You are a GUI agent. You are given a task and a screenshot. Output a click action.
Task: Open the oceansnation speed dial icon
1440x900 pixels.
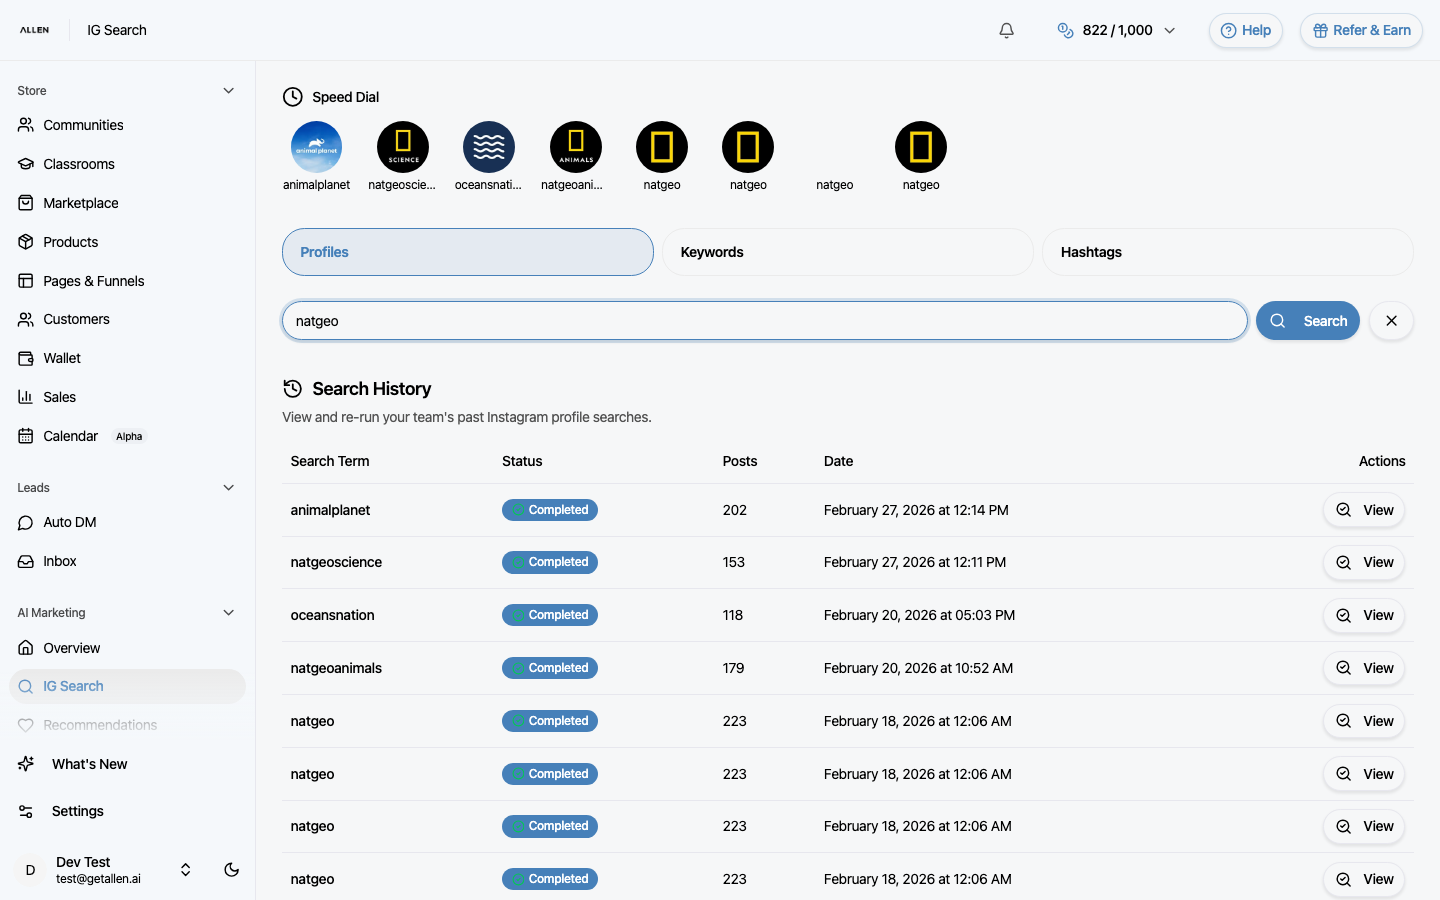[488, 148]
